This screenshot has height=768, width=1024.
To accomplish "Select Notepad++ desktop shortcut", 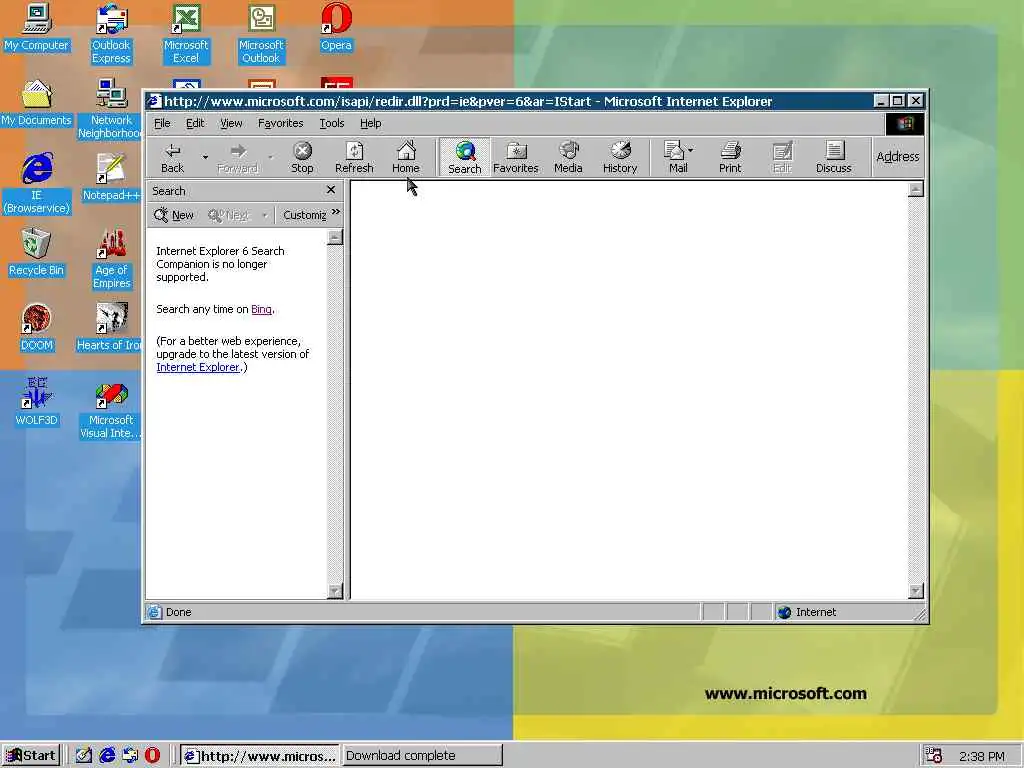I will click(111, 177).
